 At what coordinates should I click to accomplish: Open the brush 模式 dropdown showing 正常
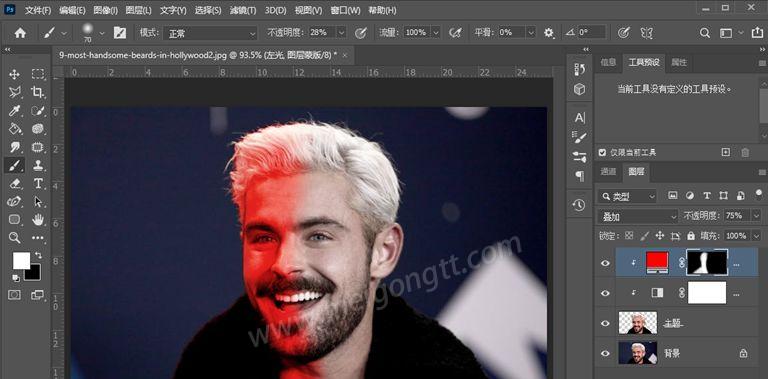coord(211,33)
